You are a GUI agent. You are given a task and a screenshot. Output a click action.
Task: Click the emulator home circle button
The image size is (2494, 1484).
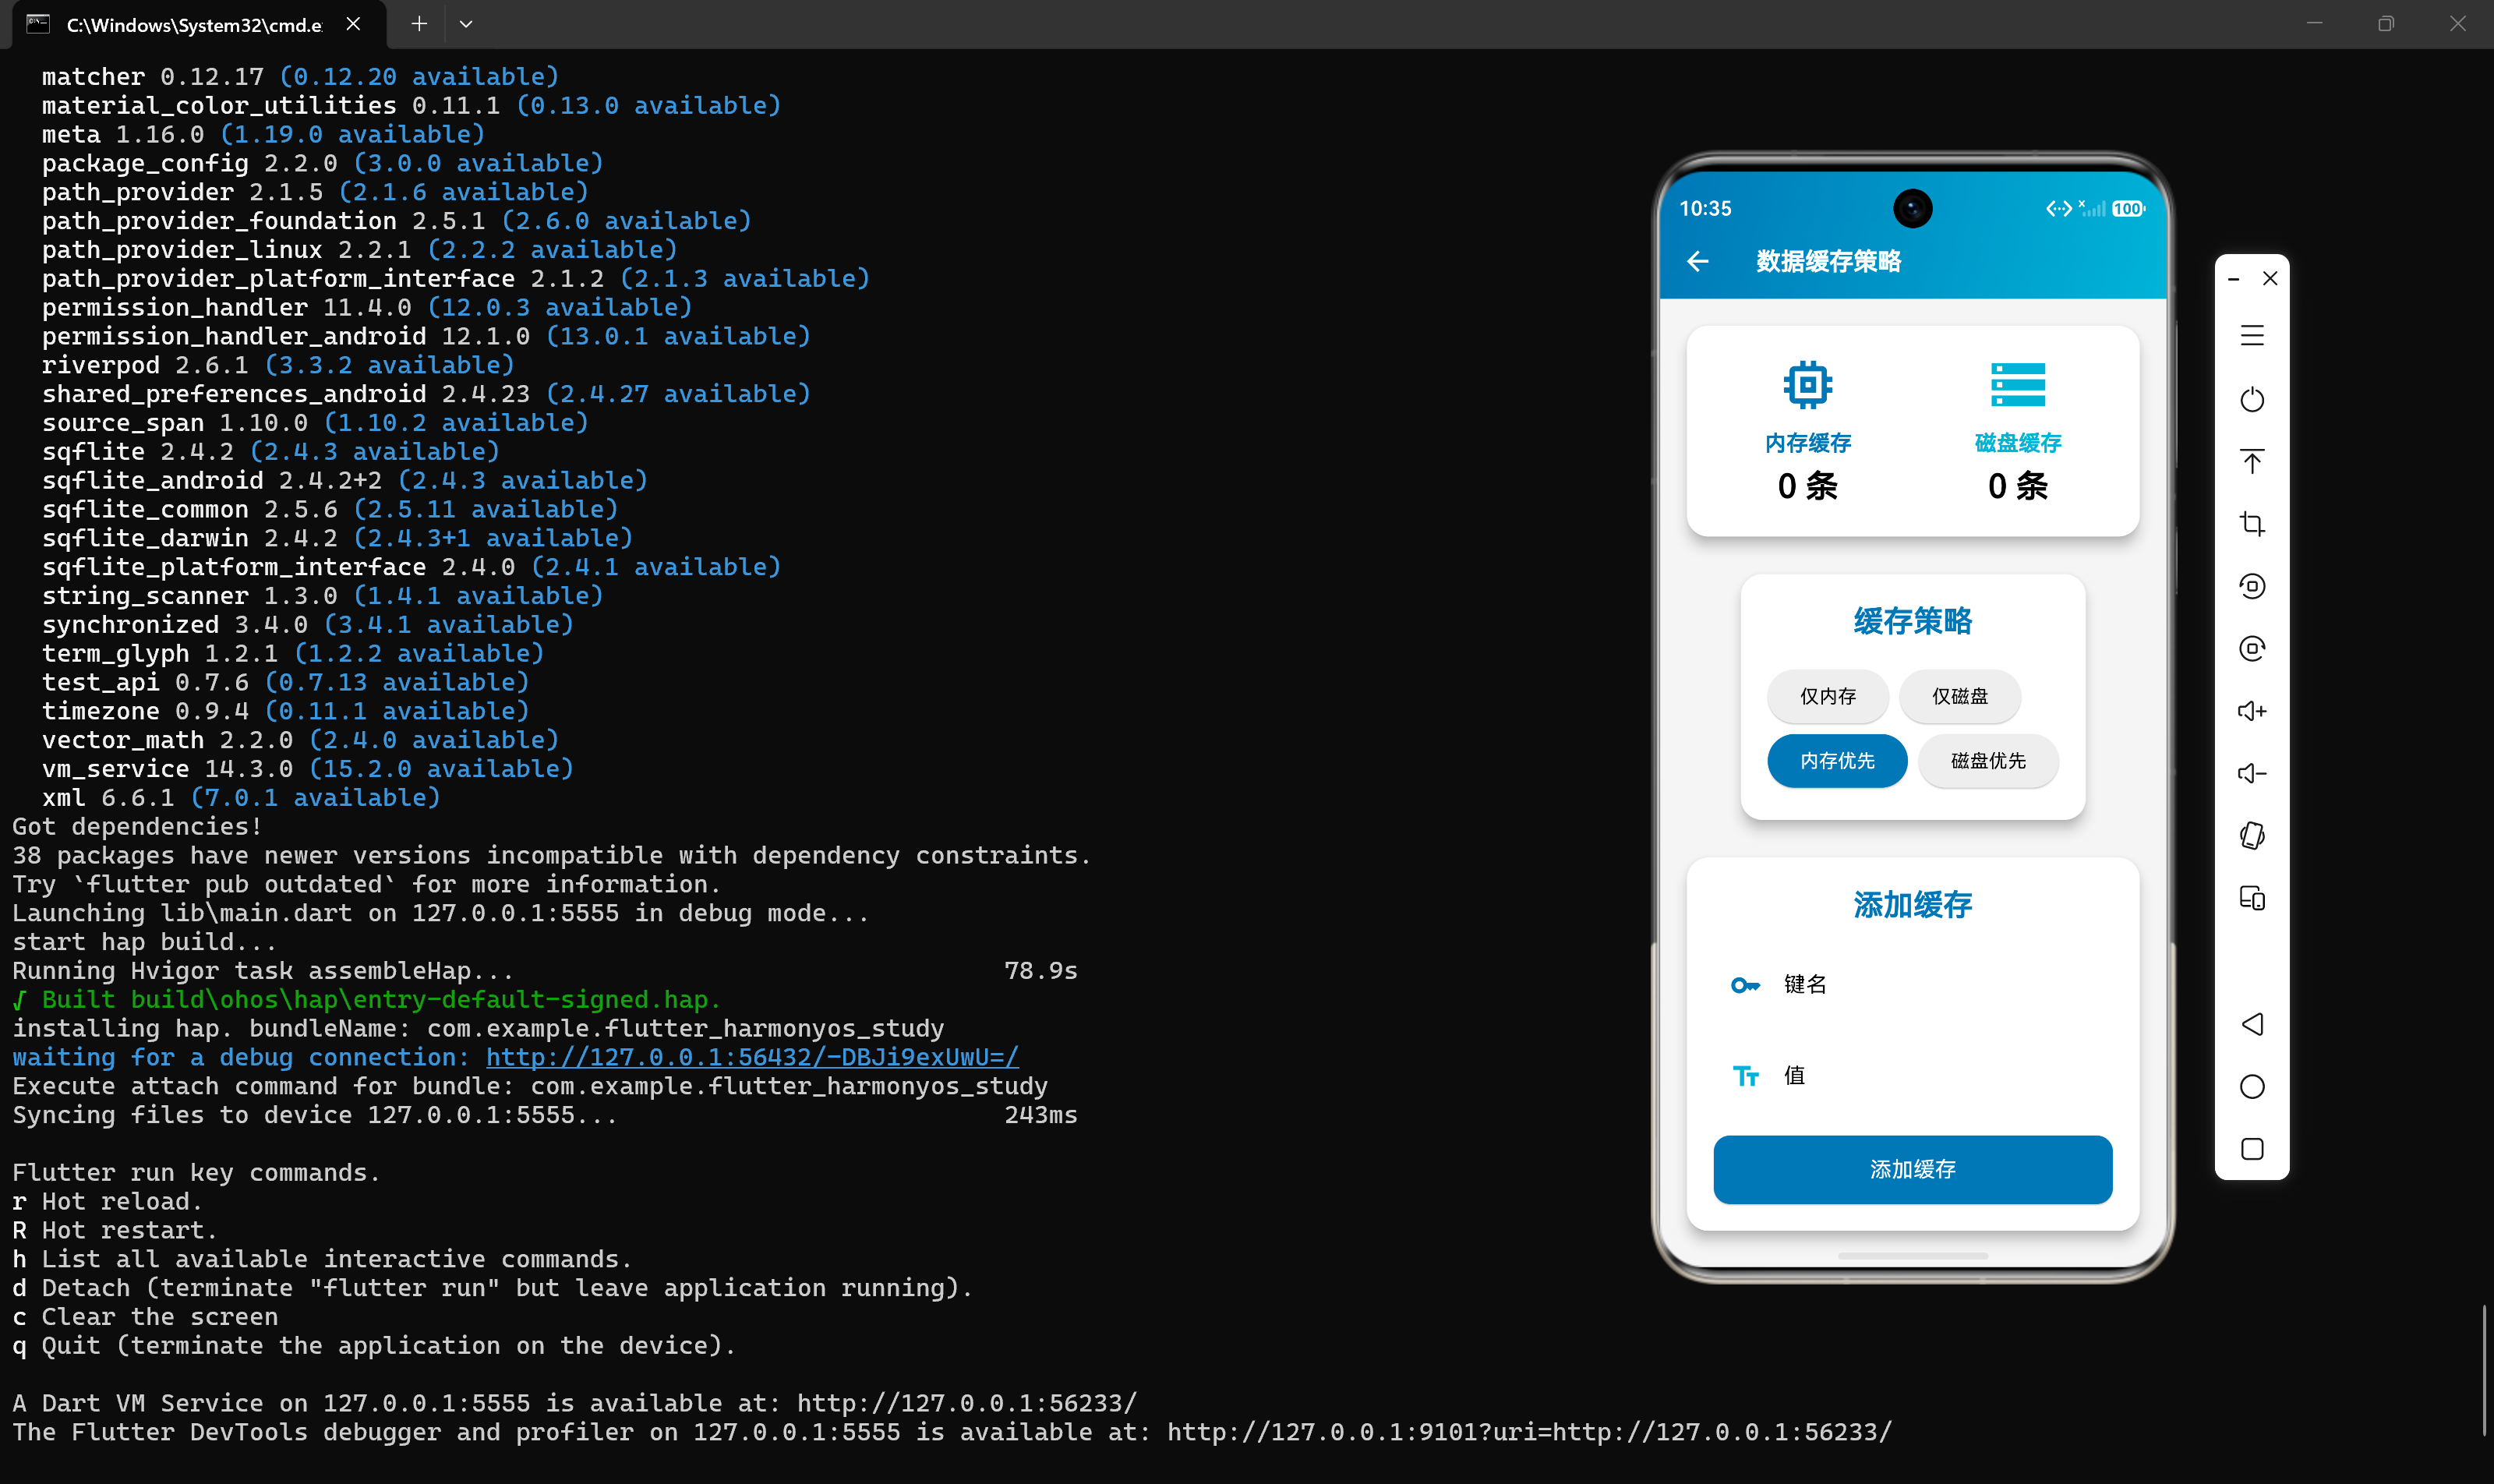[x=2252, y=1087]
